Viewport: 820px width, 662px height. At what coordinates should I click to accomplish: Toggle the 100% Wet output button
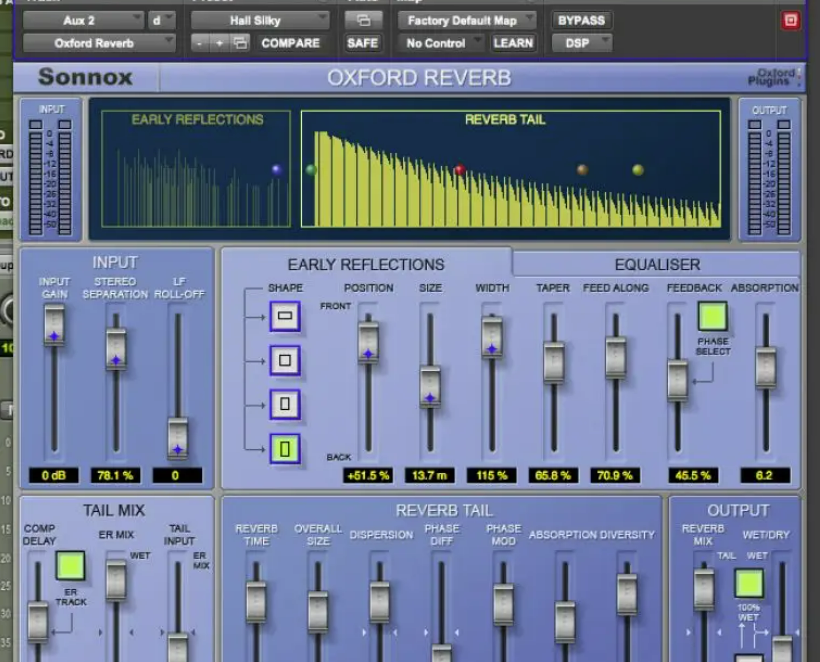(749, 583)
